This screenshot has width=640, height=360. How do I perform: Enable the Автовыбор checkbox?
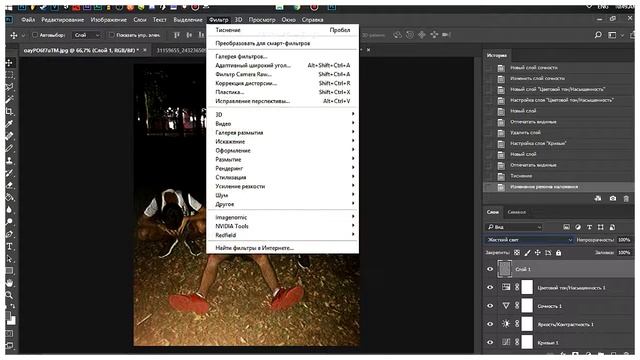(x=35, y=35)
